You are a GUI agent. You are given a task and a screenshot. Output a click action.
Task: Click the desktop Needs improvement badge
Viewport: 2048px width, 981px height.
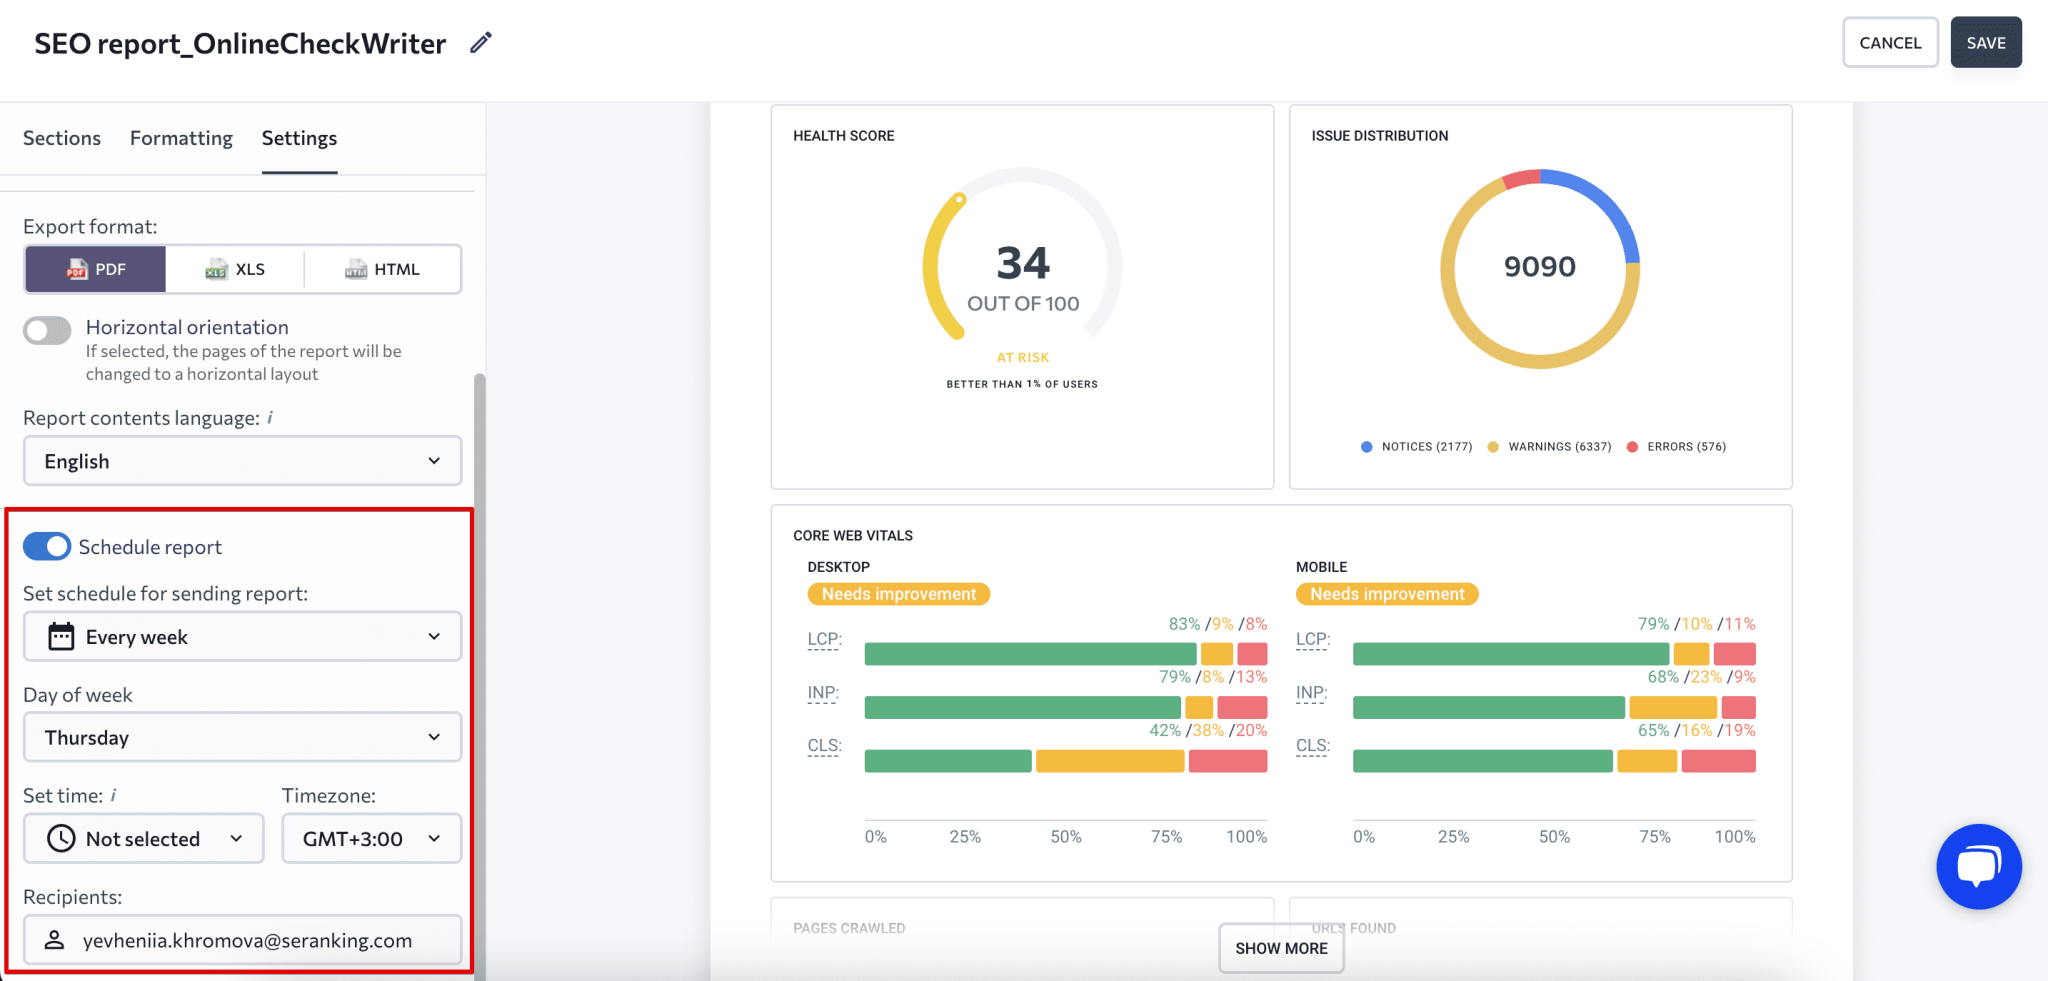pos(899,594)
